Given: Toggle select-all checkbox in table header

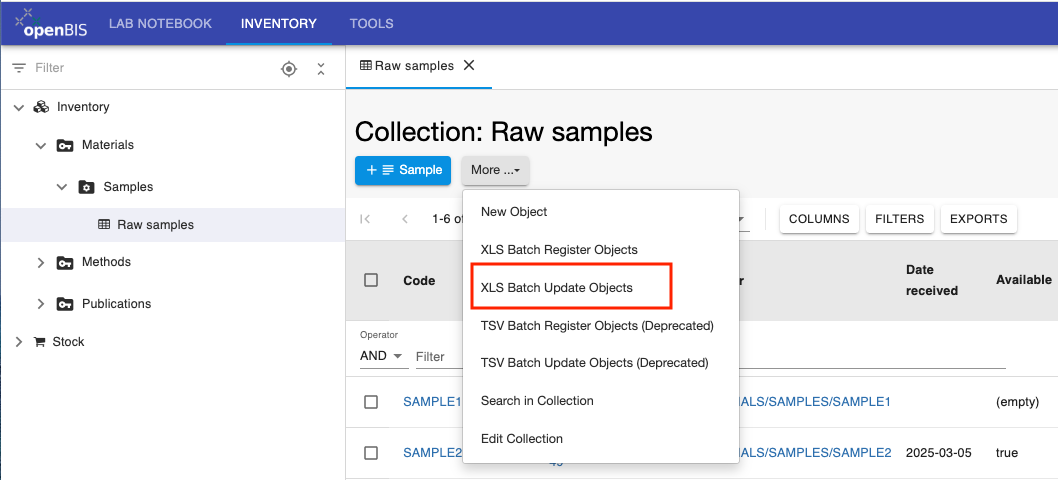Looking at the screenshot, I should pos(371,280).
